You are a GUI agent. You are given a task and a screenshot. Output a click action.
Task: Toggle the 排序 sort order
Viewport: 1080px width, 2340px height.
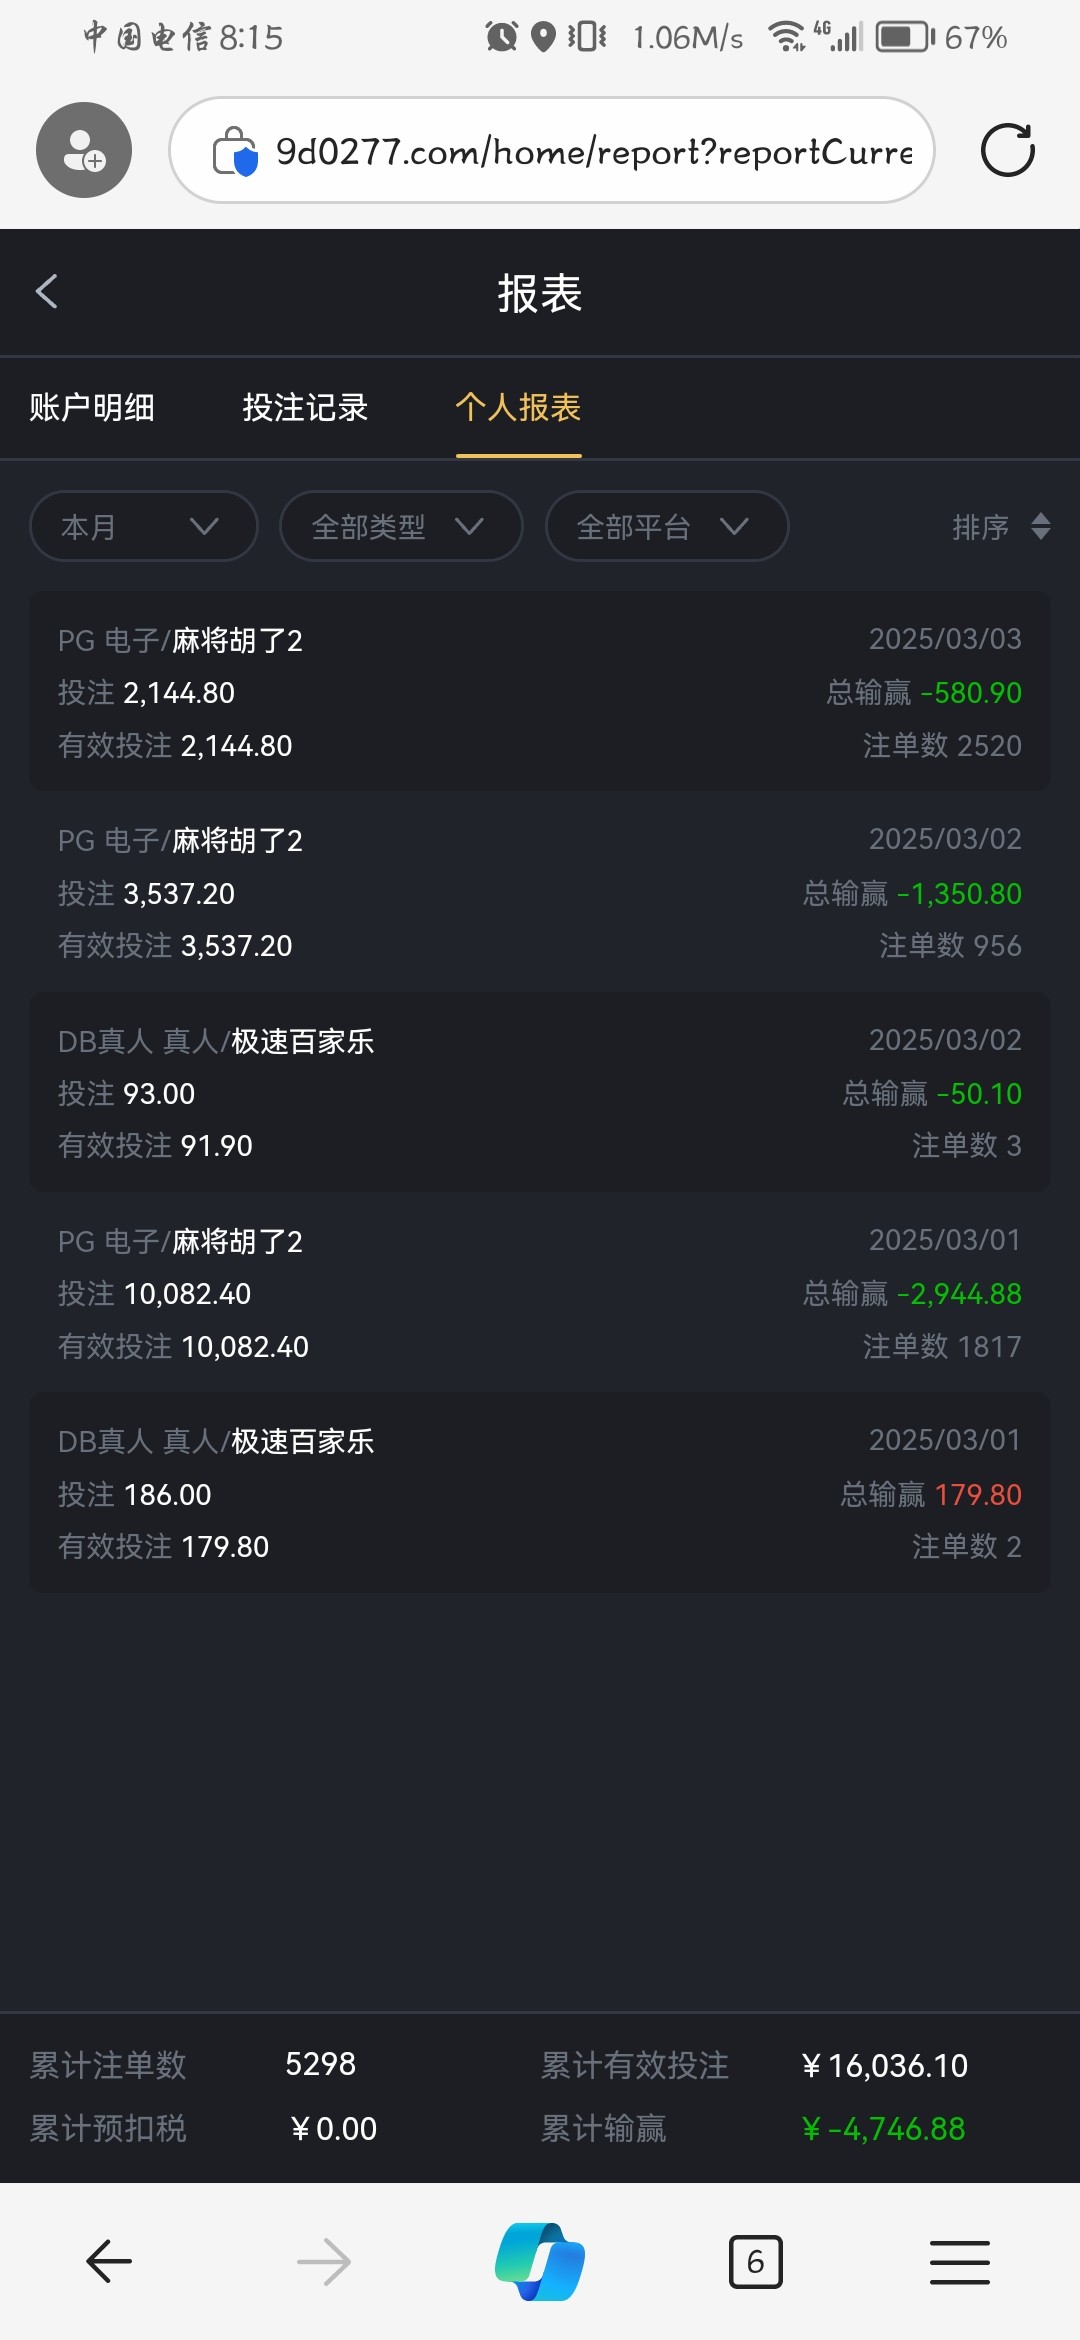click(x=1000, y=526)
